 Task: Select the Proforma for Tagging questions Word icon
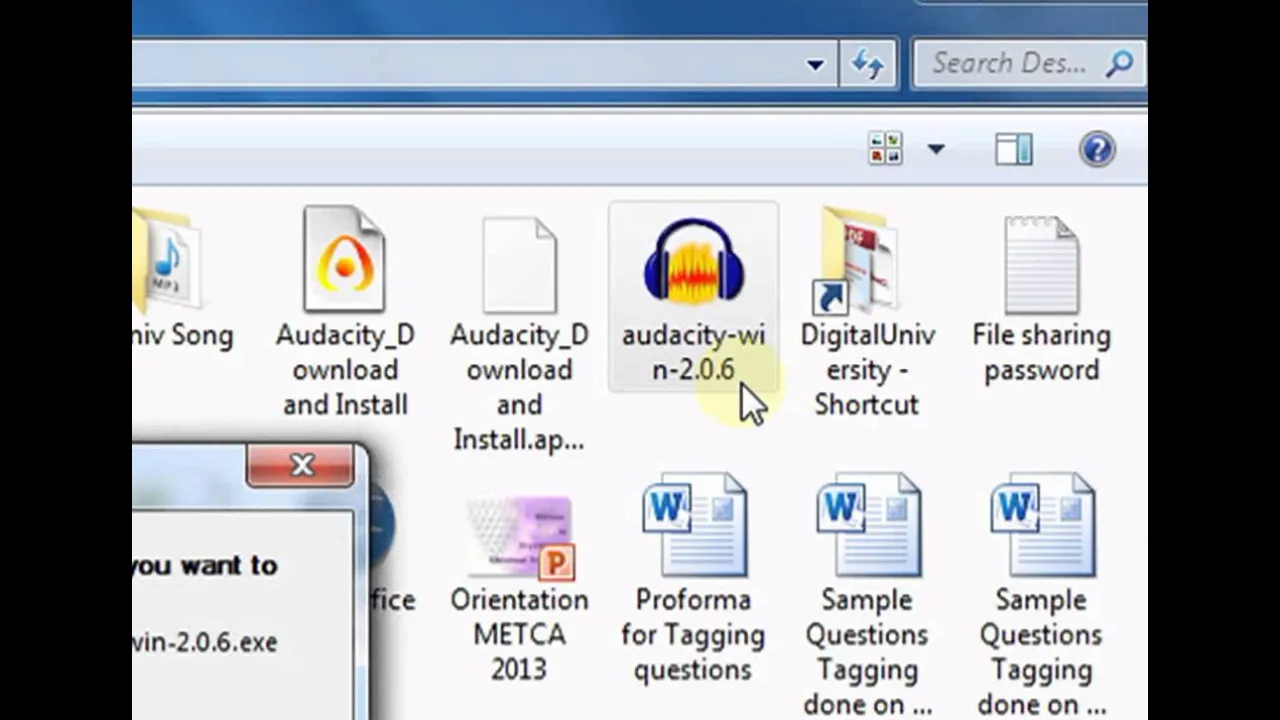click(695, 525)
